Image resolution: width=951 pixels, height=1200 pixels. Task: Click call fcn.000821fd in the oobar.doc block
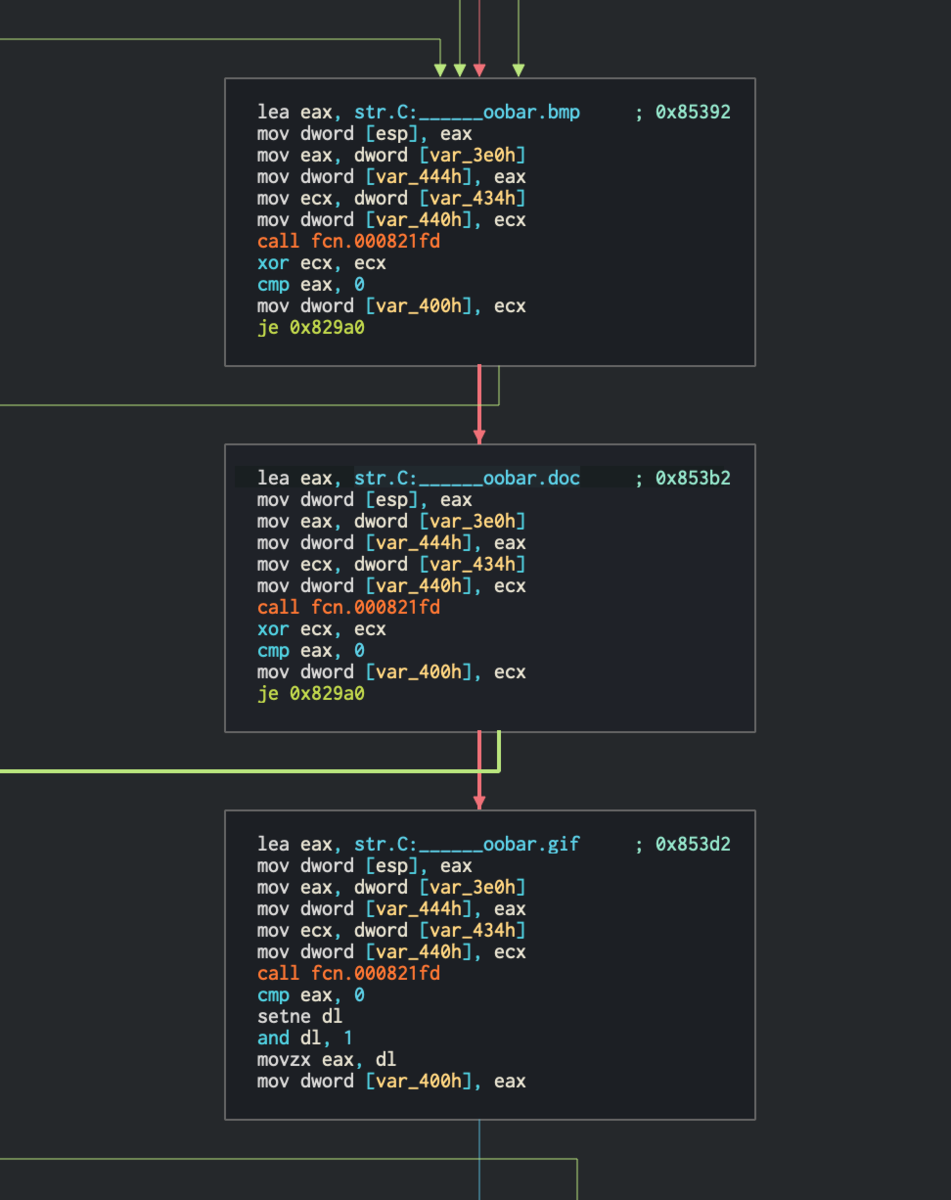349,607
